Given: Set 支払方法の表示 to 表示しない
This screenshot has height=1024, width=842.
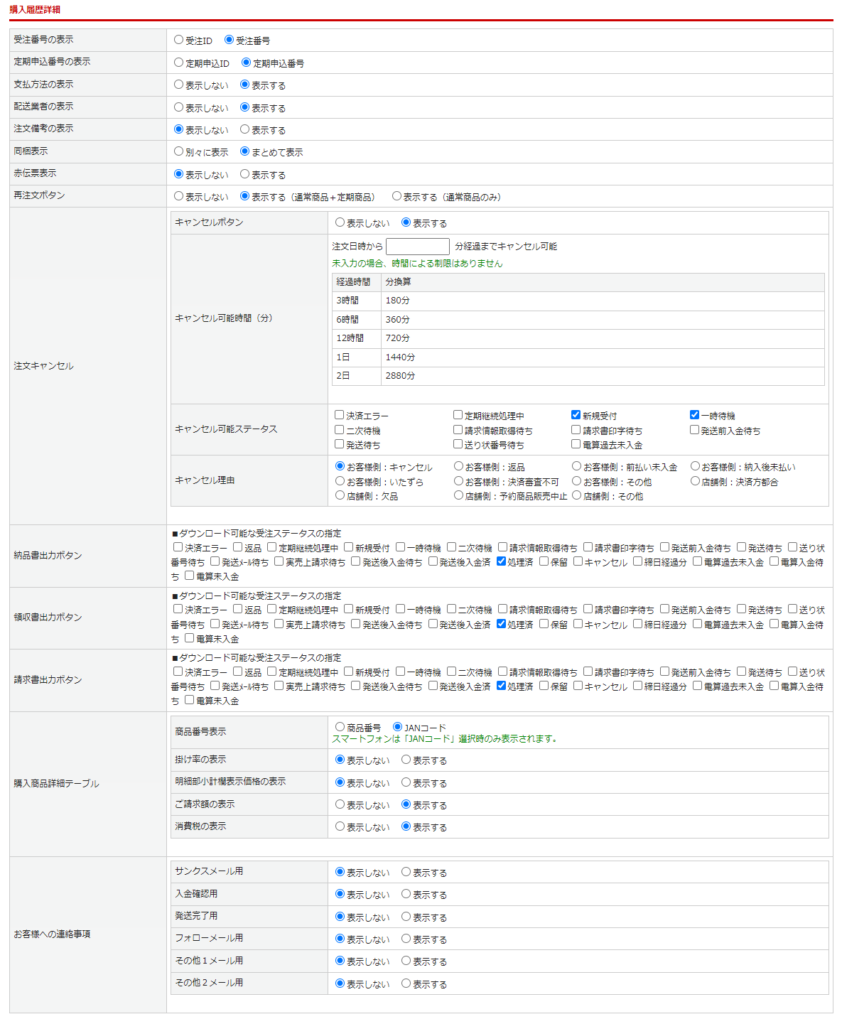Looking at the screenshot, I should click(x=179, y=85).
